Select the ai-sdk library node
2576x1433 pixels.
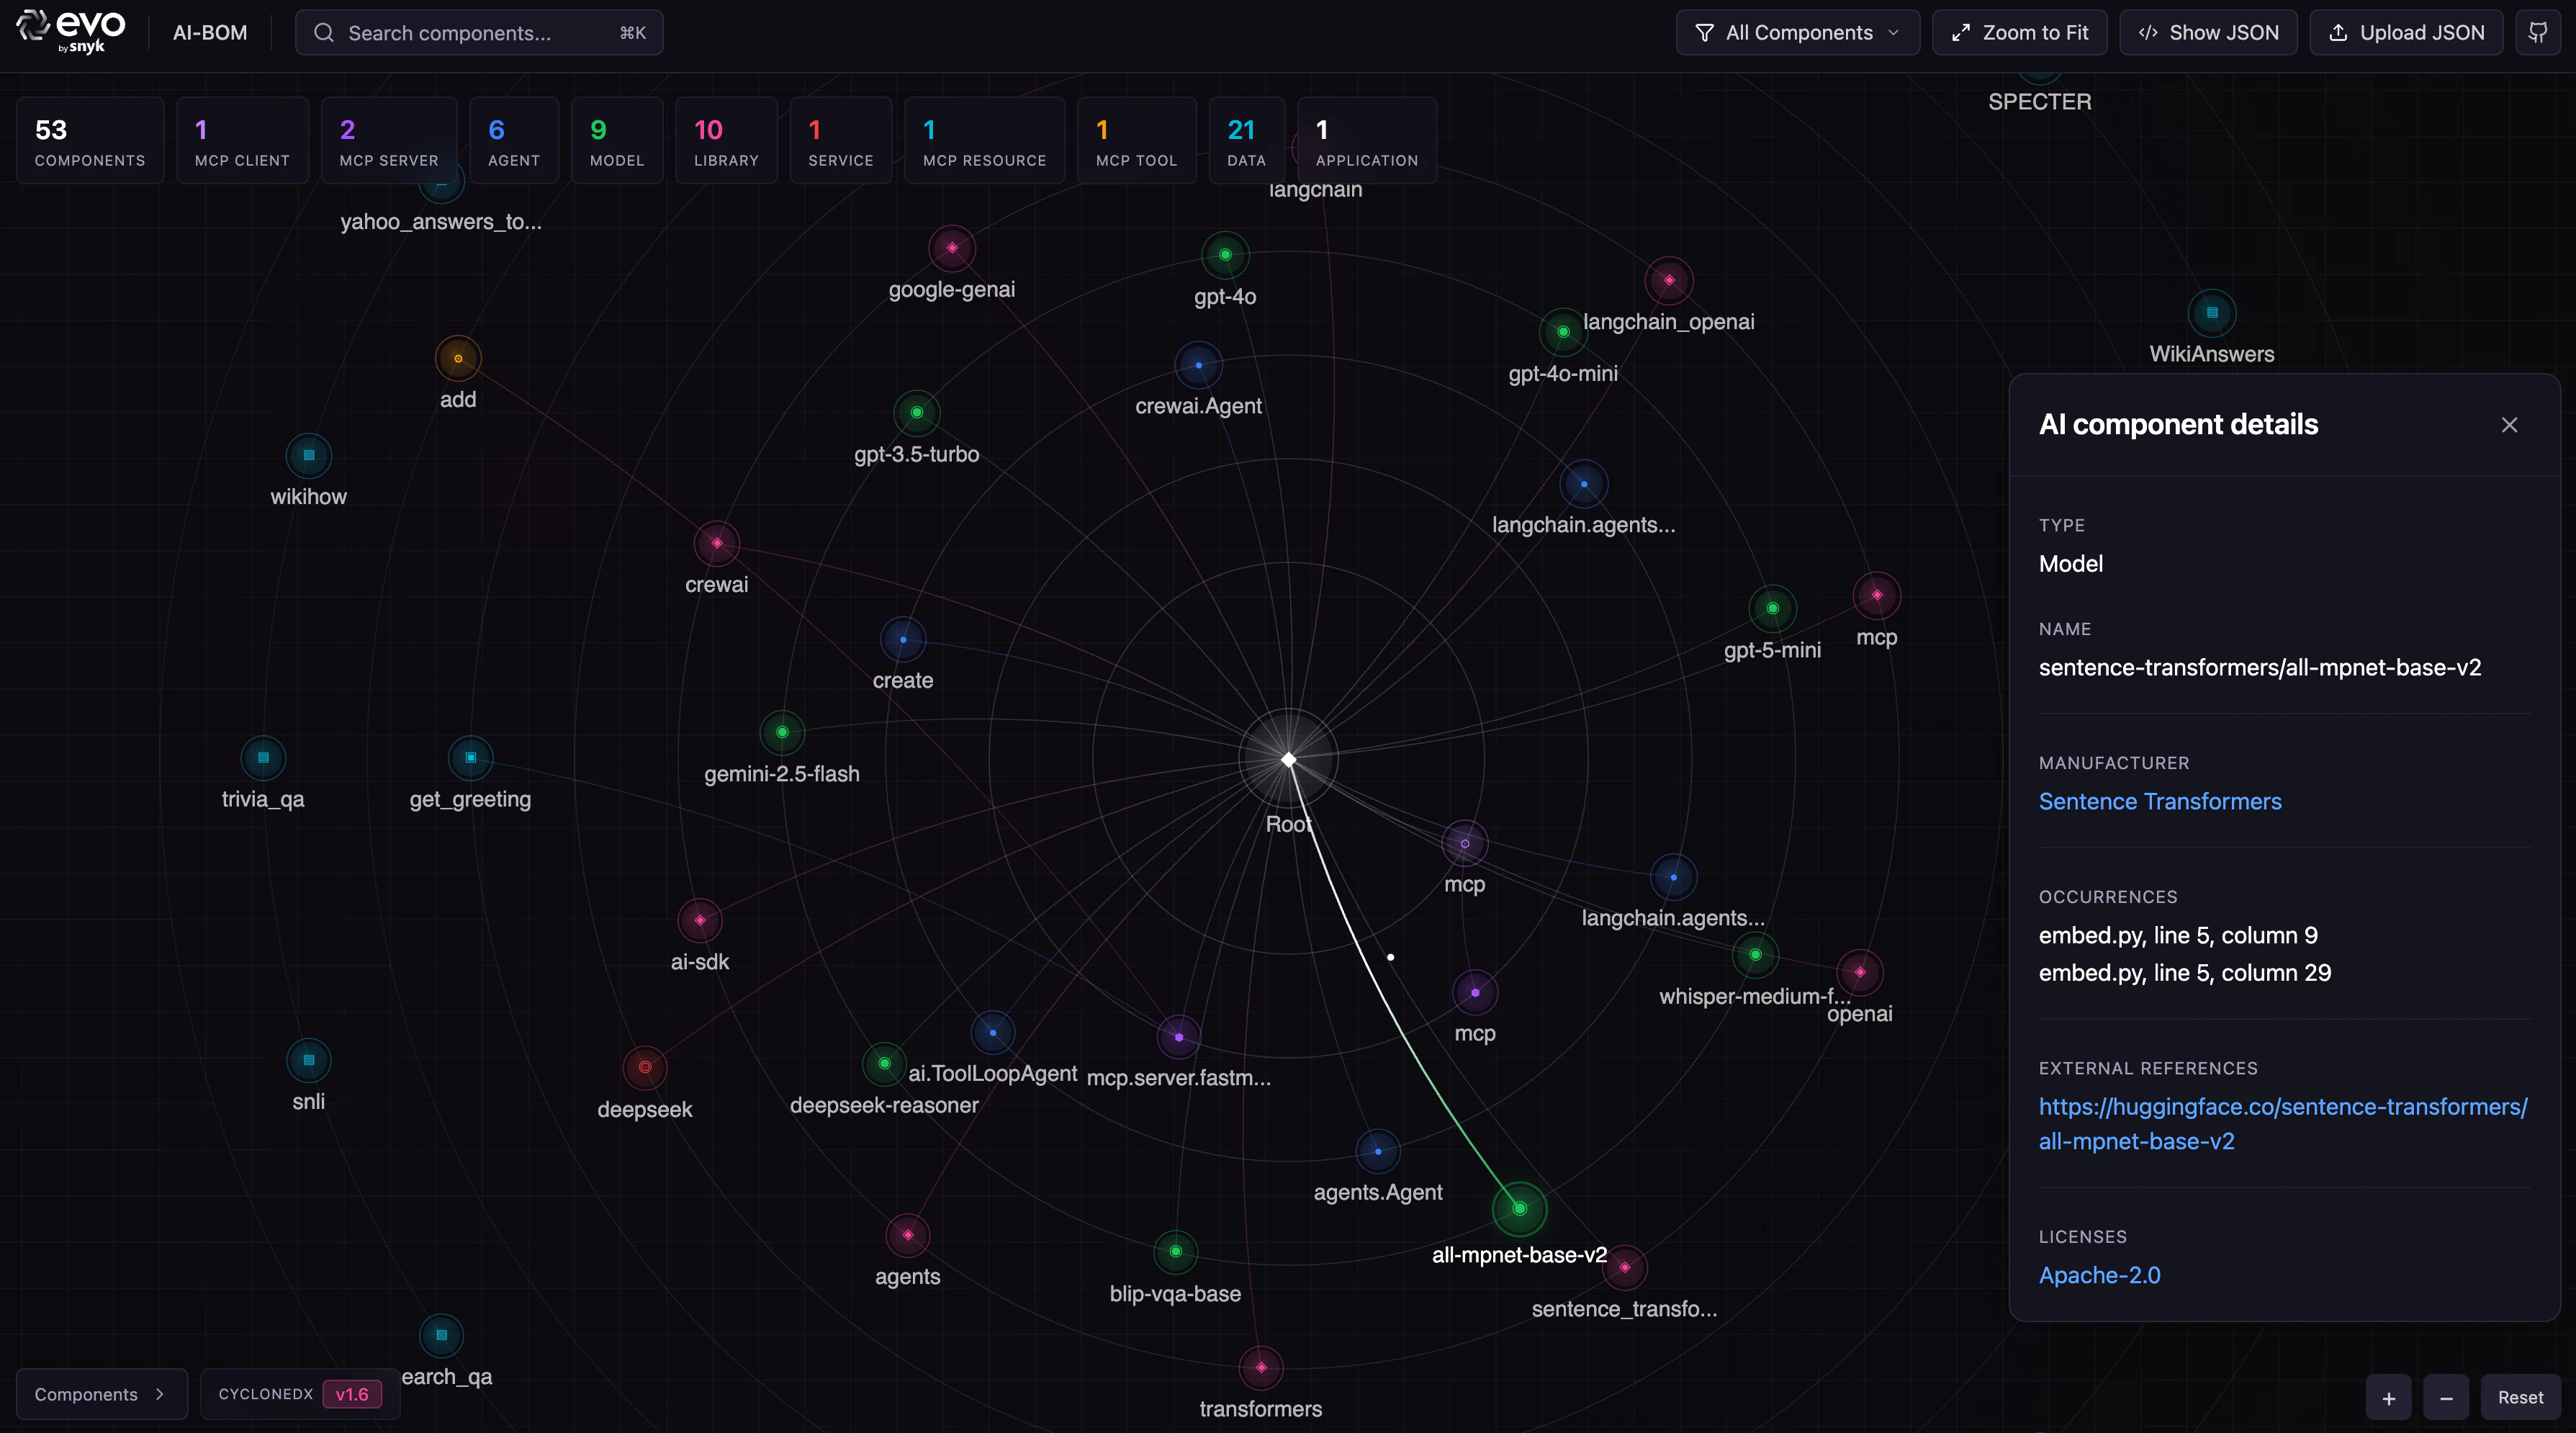(700, 920)
